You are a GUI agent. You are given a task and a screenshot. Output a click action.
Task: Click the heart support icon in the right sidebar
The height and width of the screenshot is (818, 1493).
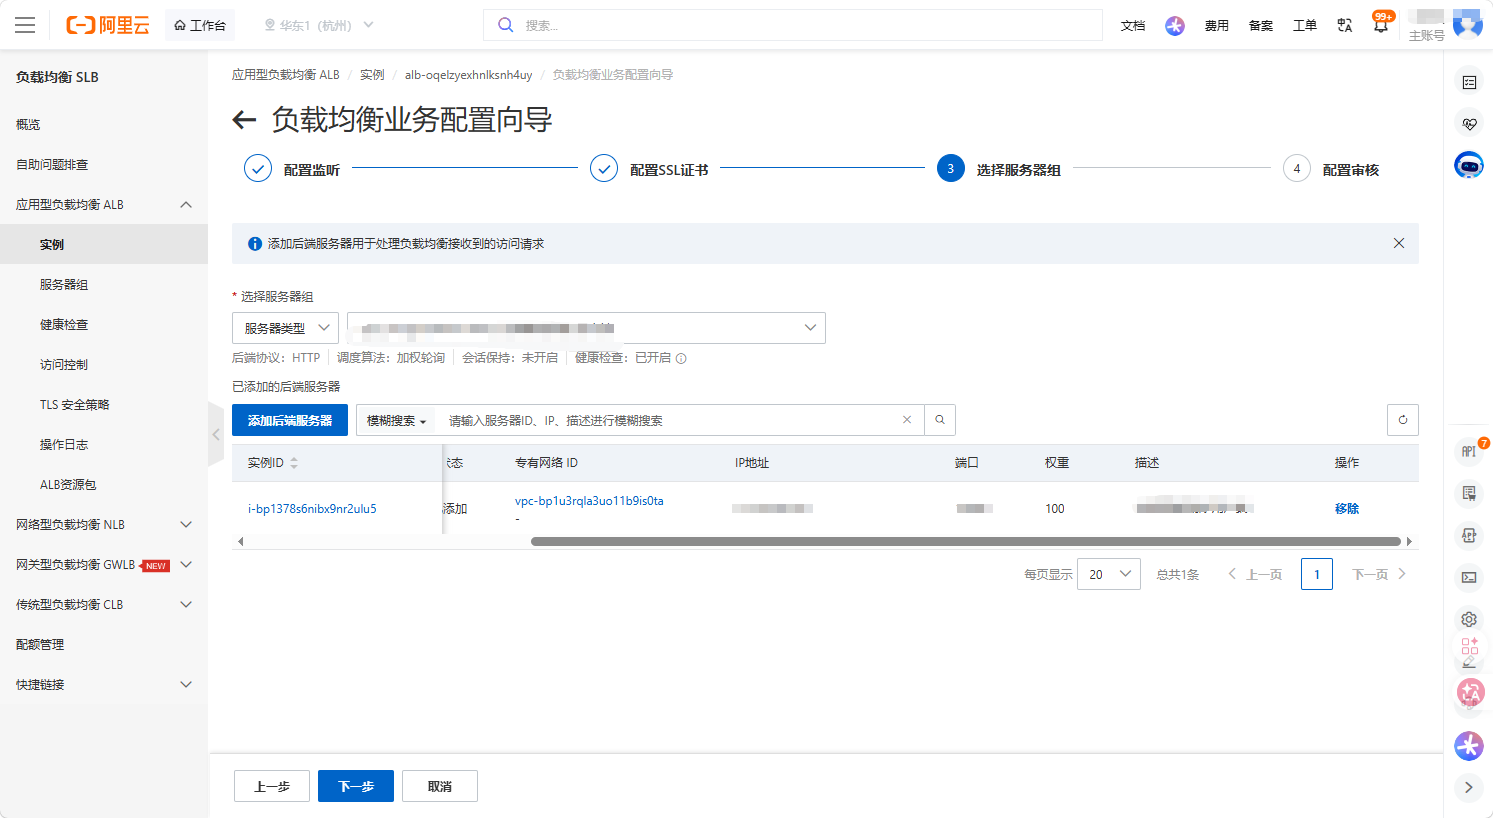click(x=1469, y=124)
